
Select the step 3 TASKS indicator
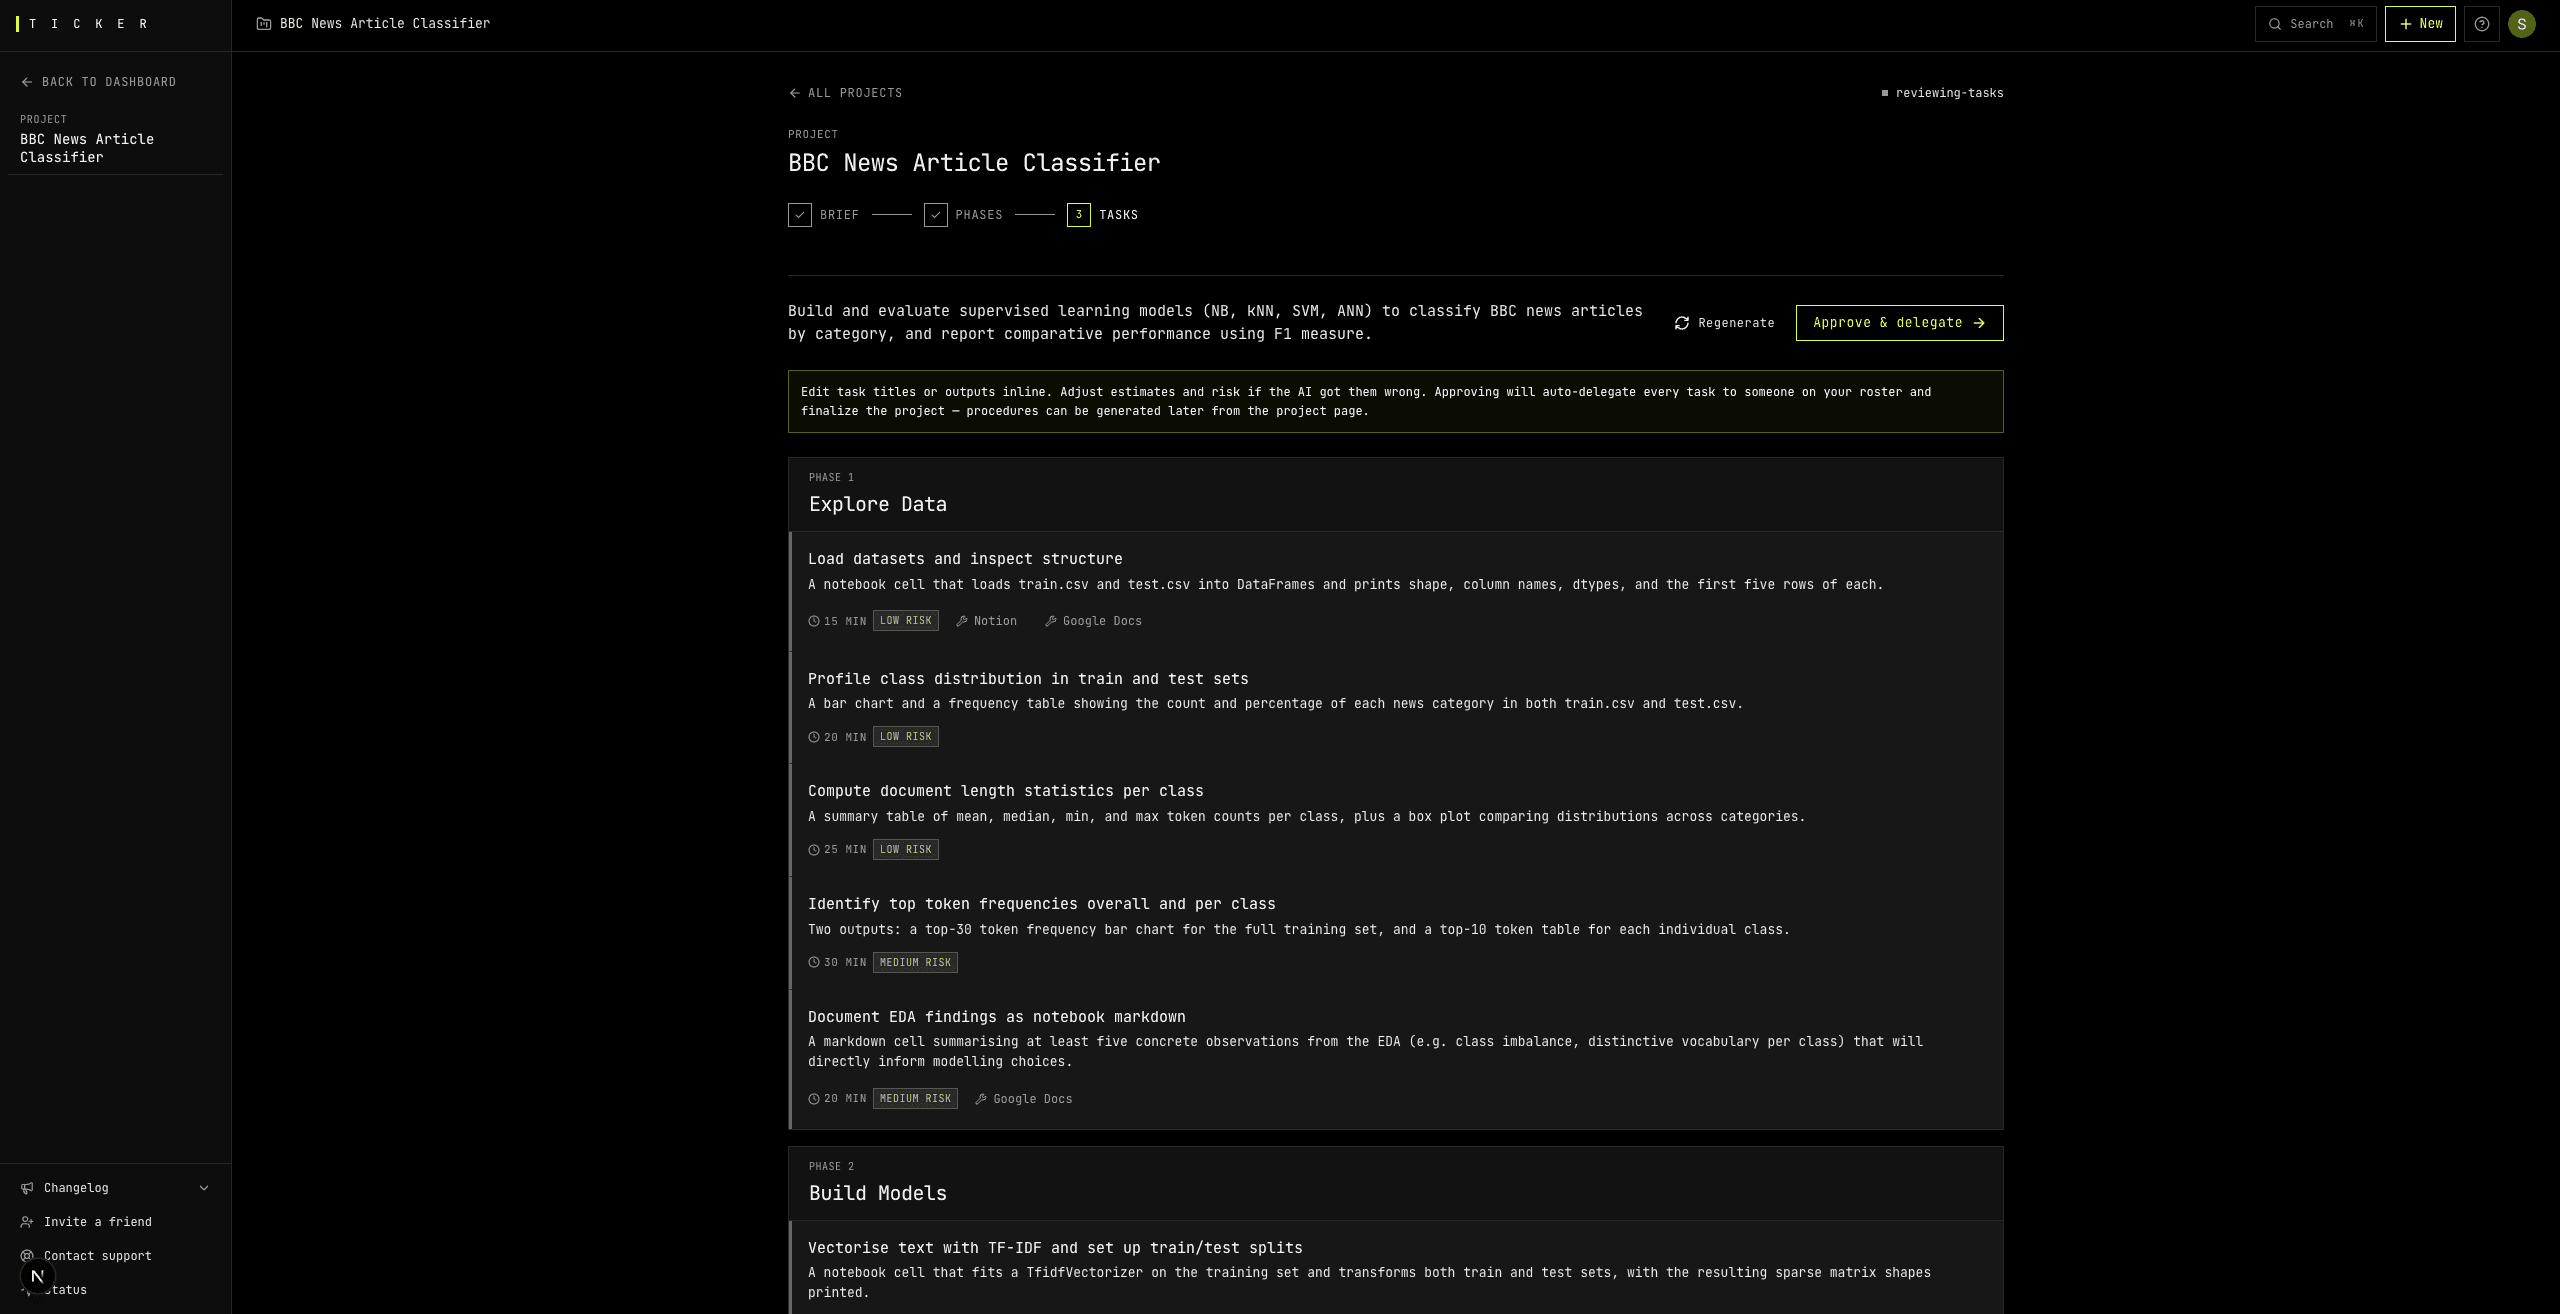coord(1079,215)
